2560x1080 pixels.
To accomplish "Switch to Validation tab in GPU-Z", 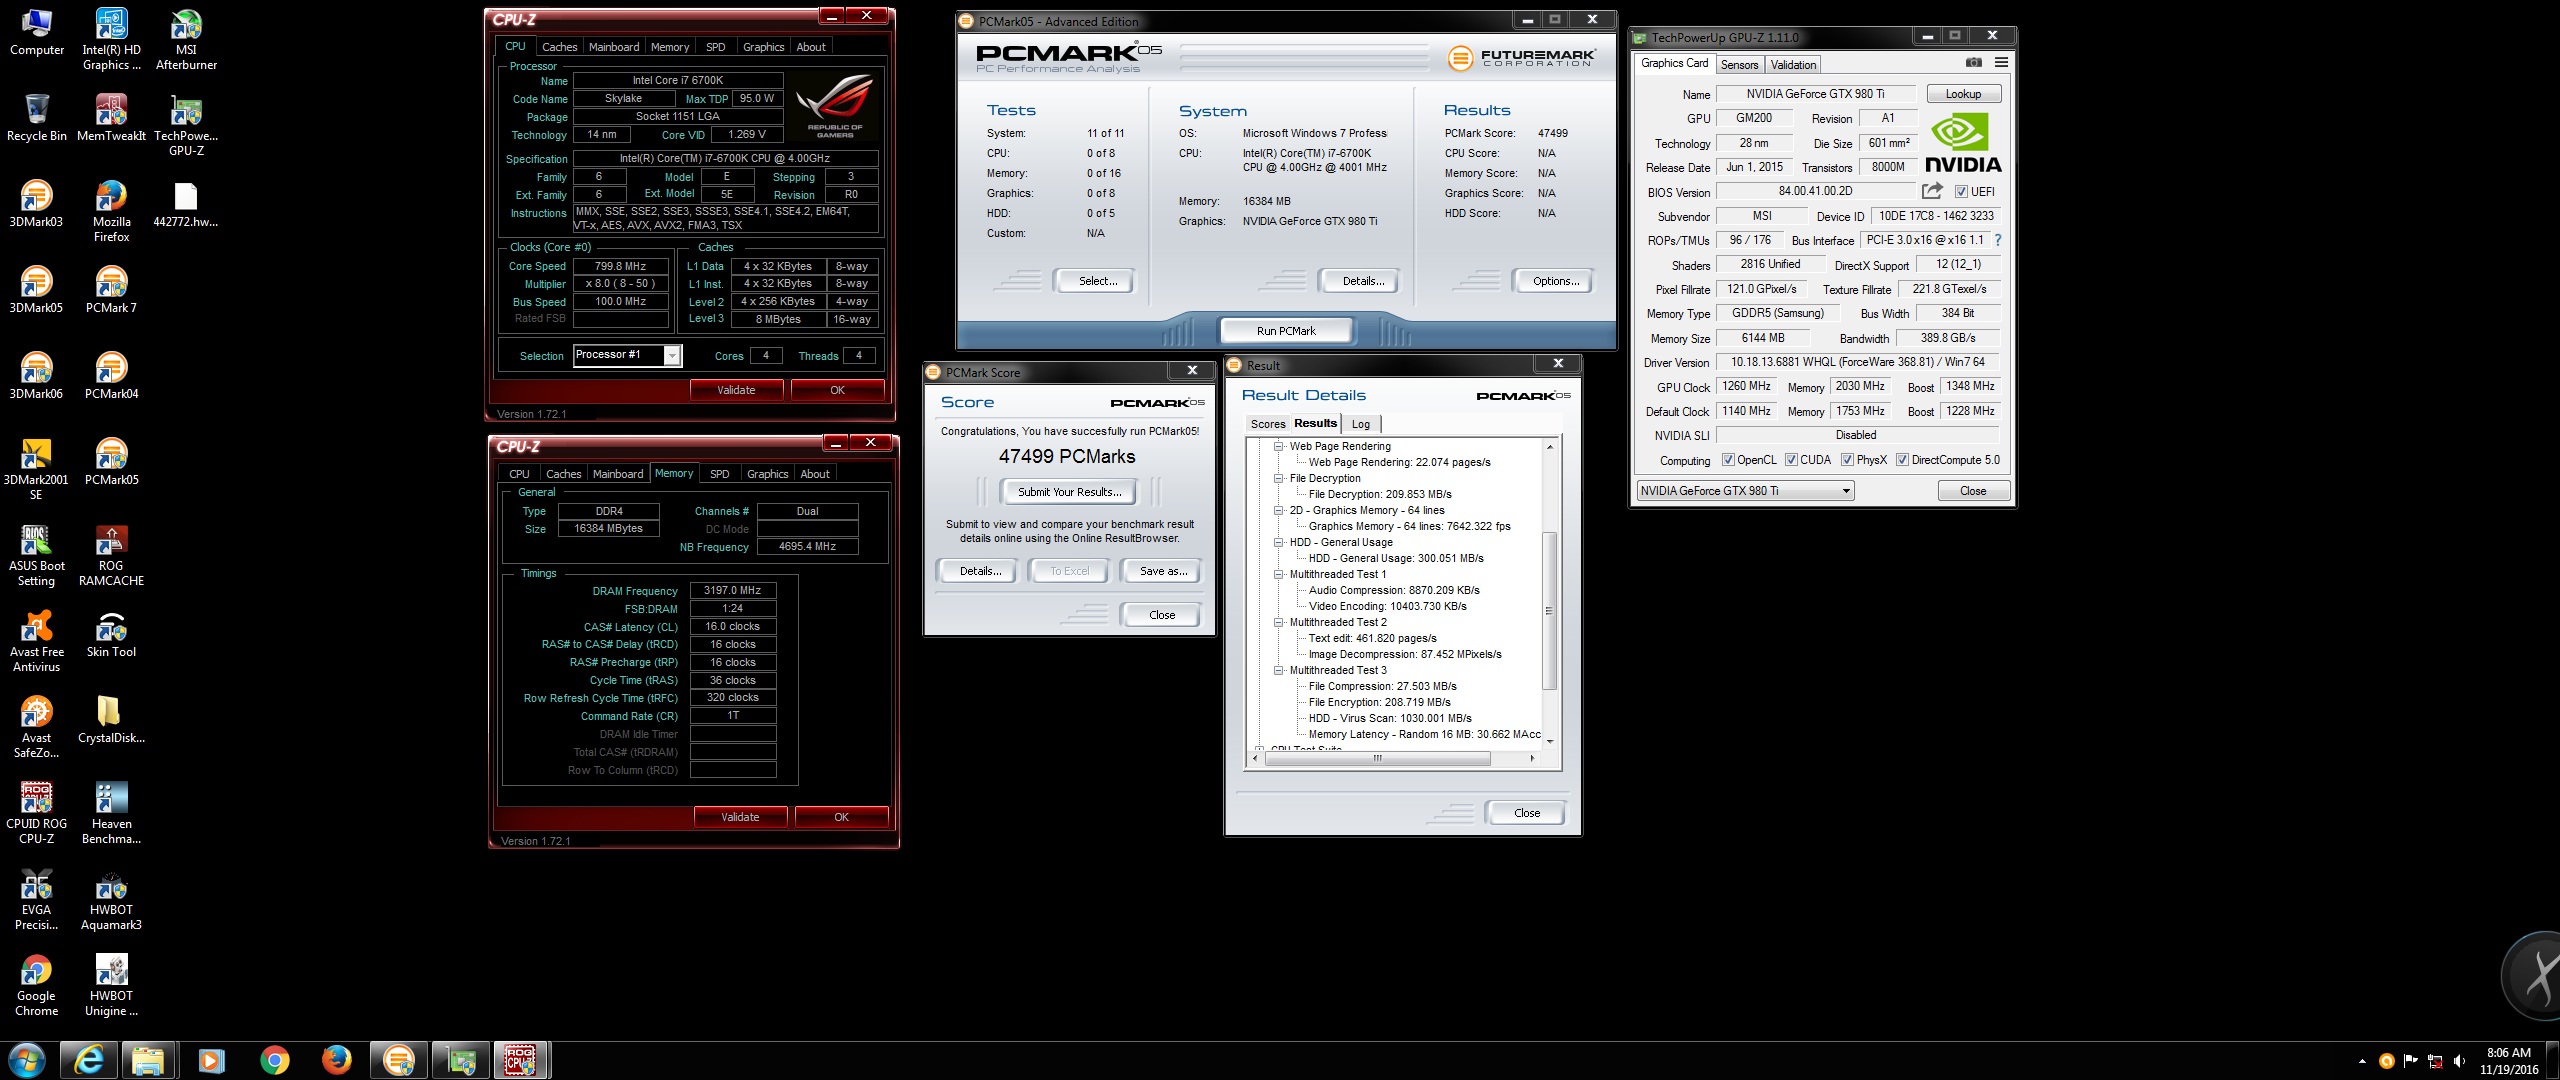I will click(1793, 65).
